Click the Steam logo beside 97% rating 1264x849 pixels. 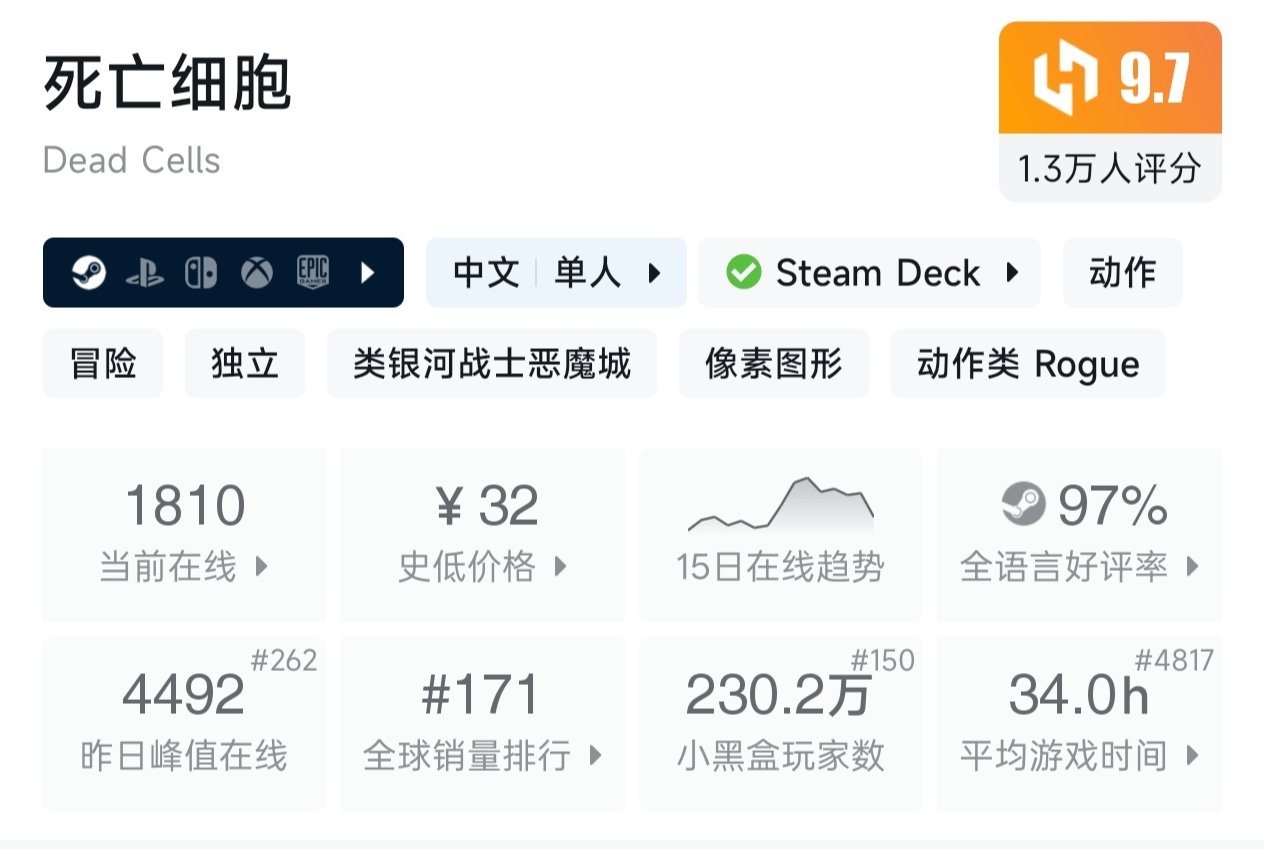coord(1023,505)
